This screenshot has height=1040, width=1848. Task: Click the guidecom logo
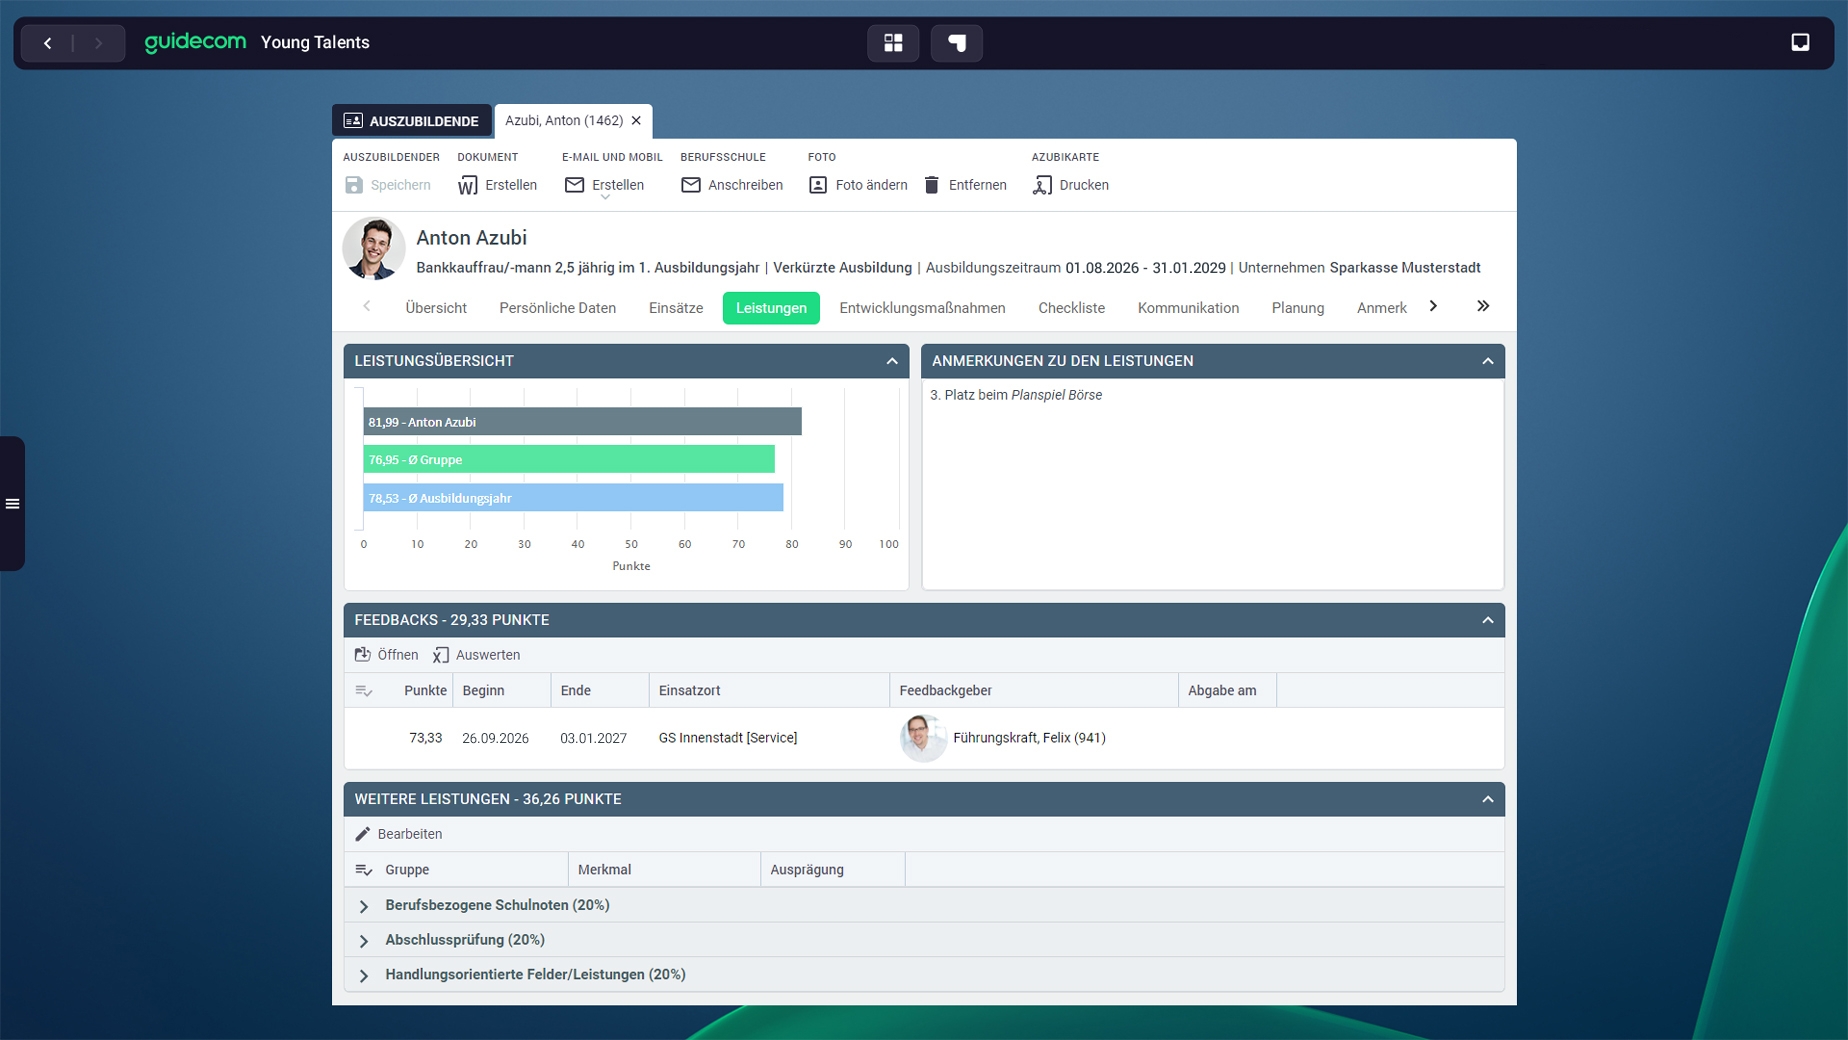(195, 42)
